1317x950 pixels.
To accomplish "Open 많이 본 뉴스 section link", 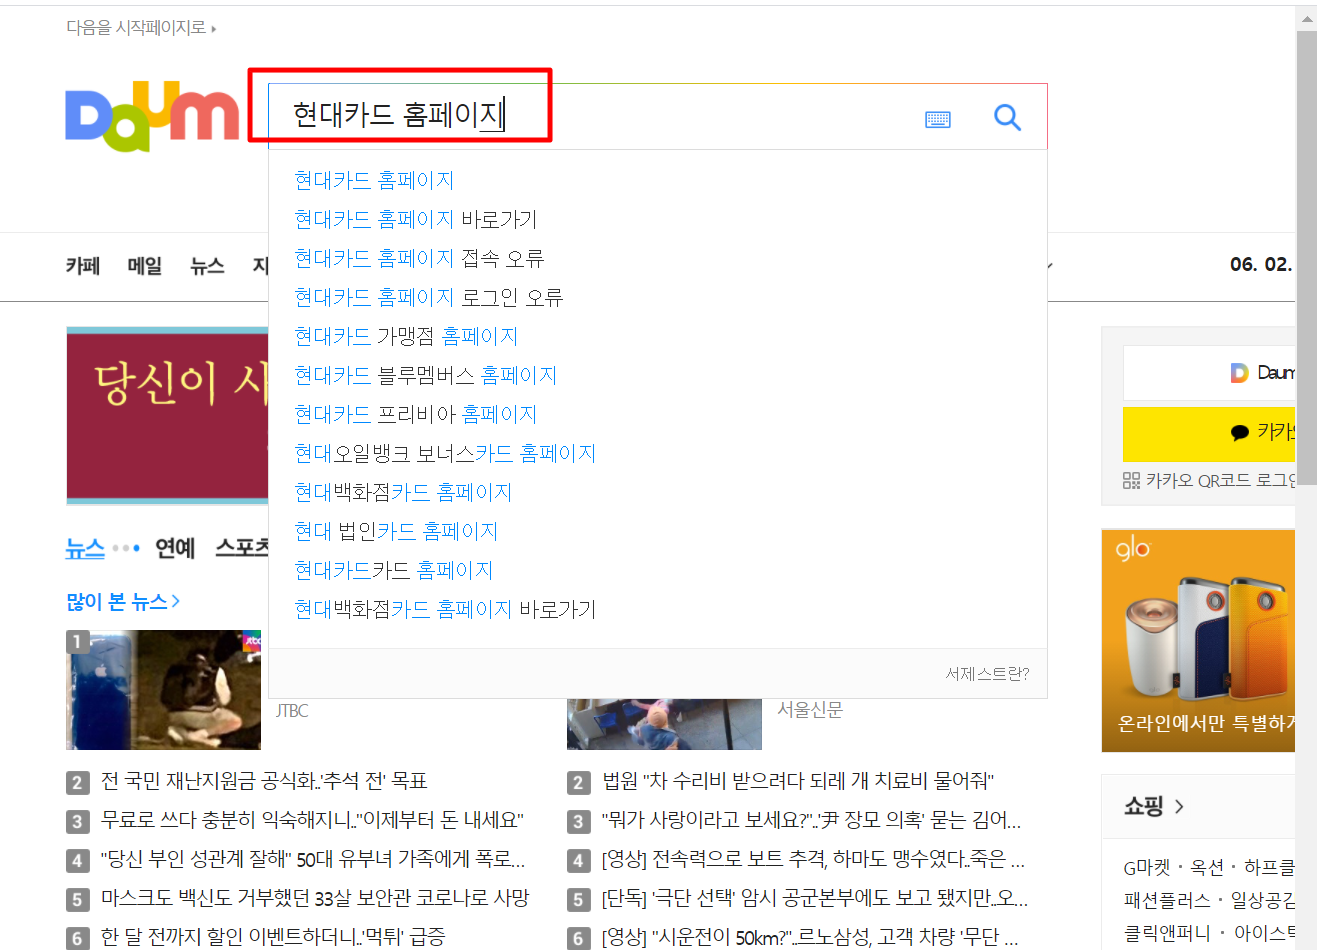I will pyautogui.click(x=123, y=601).
